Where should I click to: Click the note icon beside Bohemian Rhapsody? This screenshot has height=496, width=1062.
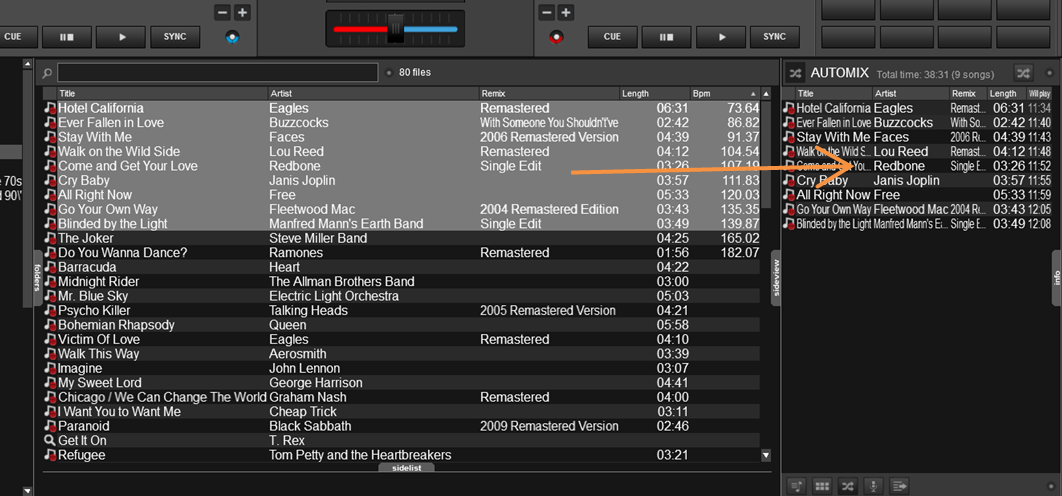tap(49, 325)
